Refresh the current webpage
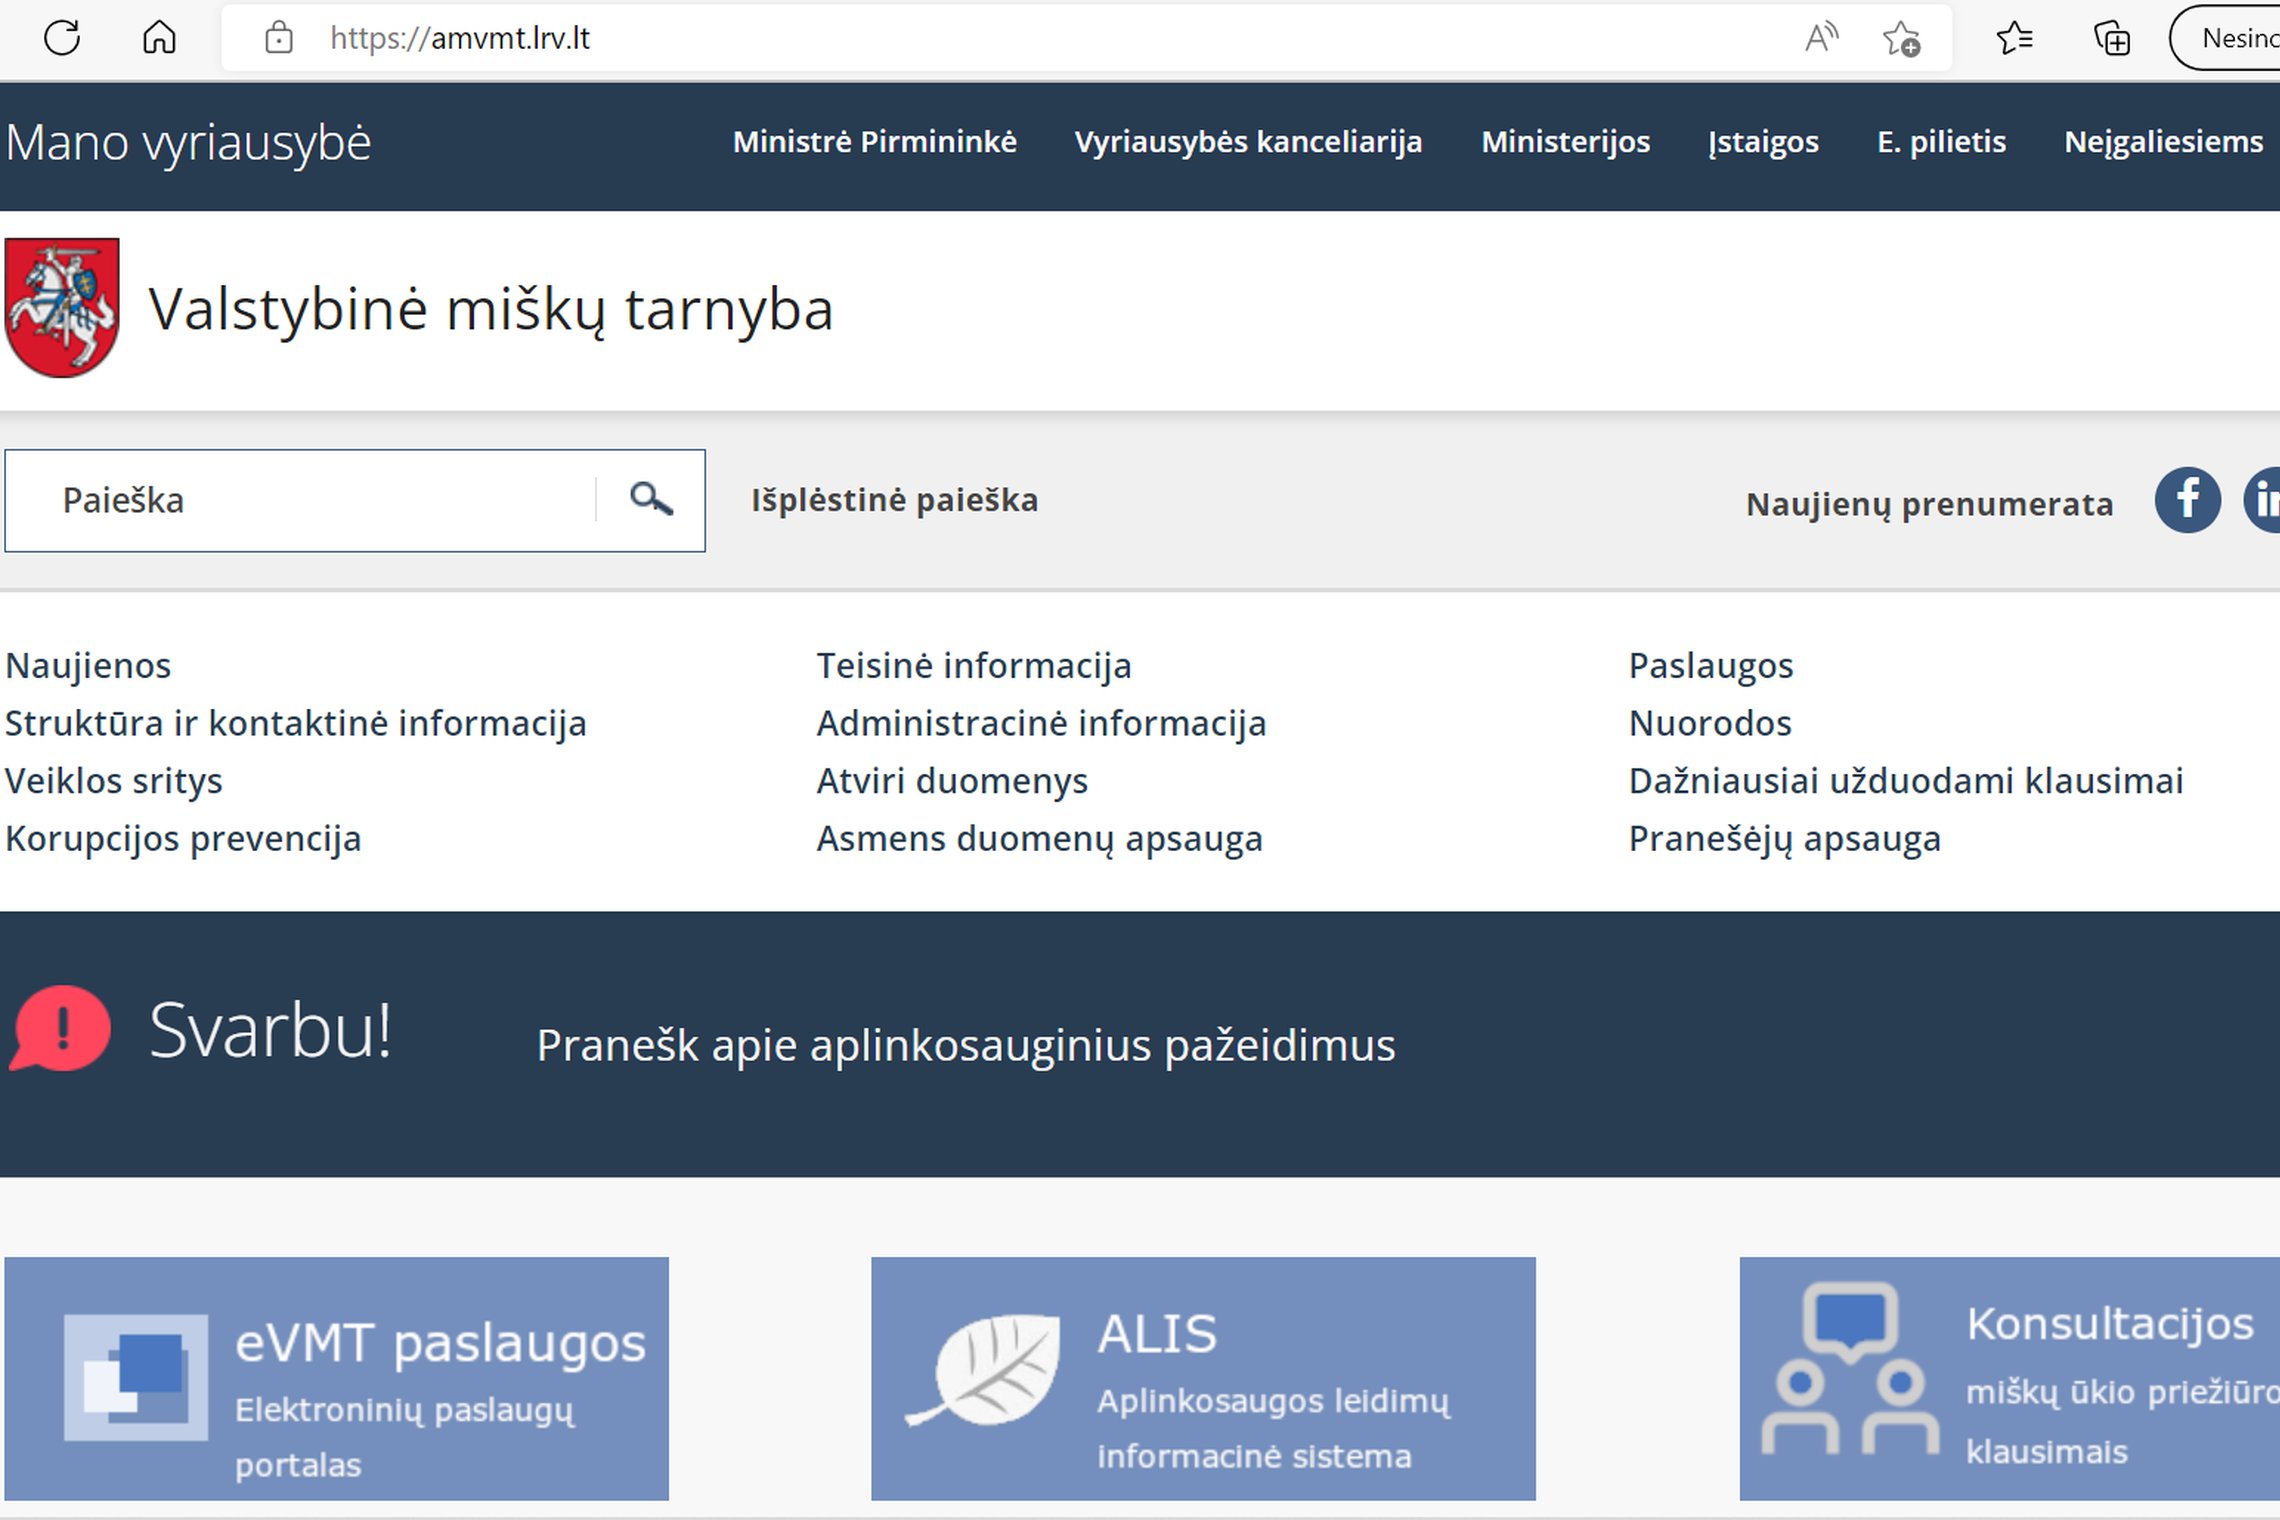This screenshot has width=2280, height=1520. pos(62,38)
